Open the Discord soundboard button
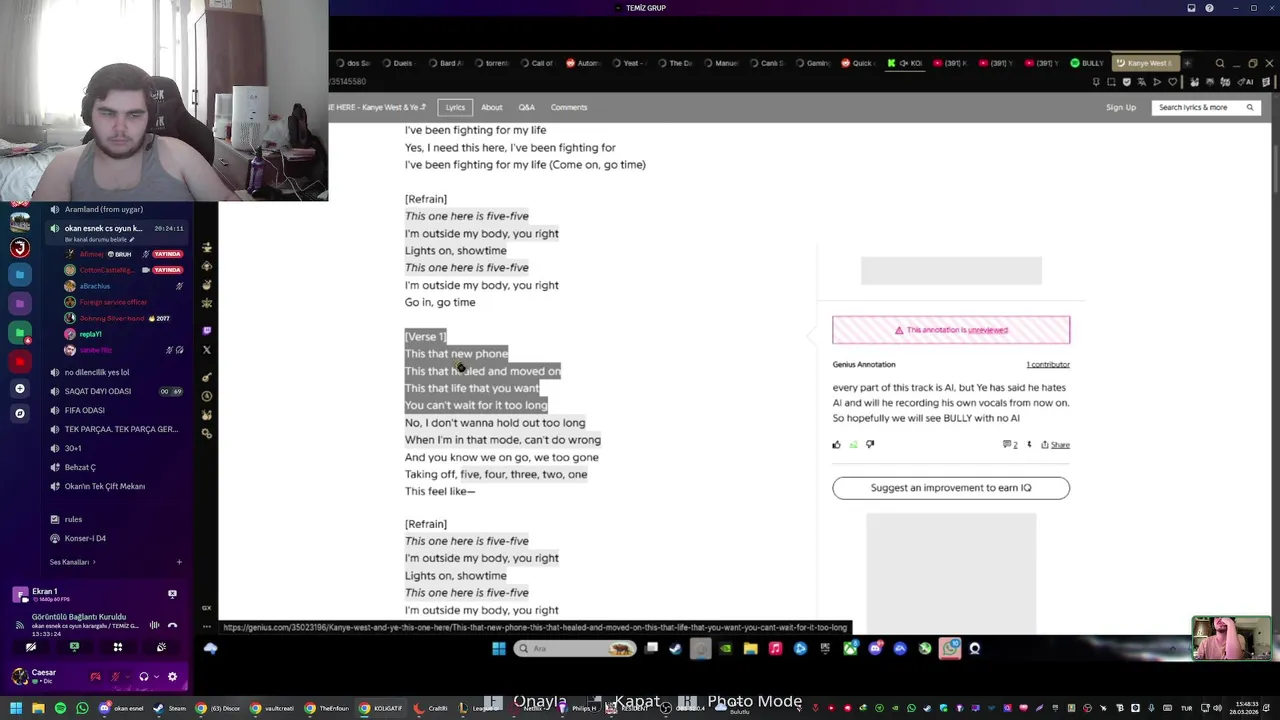Screen dimensions: 1280x720 click(x=161, y=647)
